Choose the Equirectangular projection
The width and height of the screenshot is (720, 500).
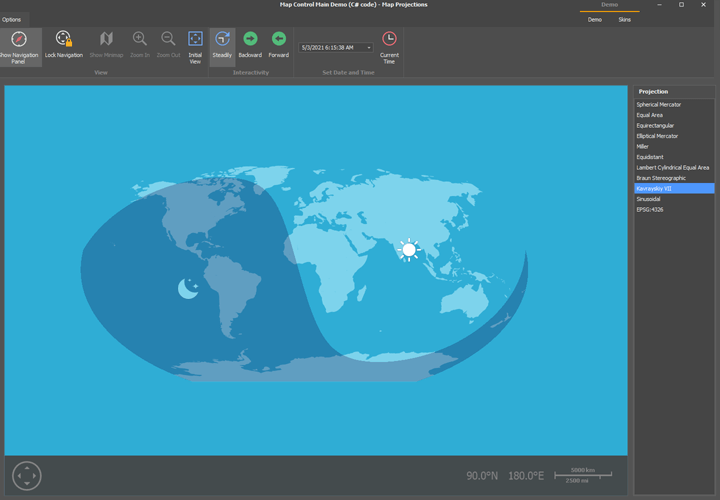[x=655, y=125]
